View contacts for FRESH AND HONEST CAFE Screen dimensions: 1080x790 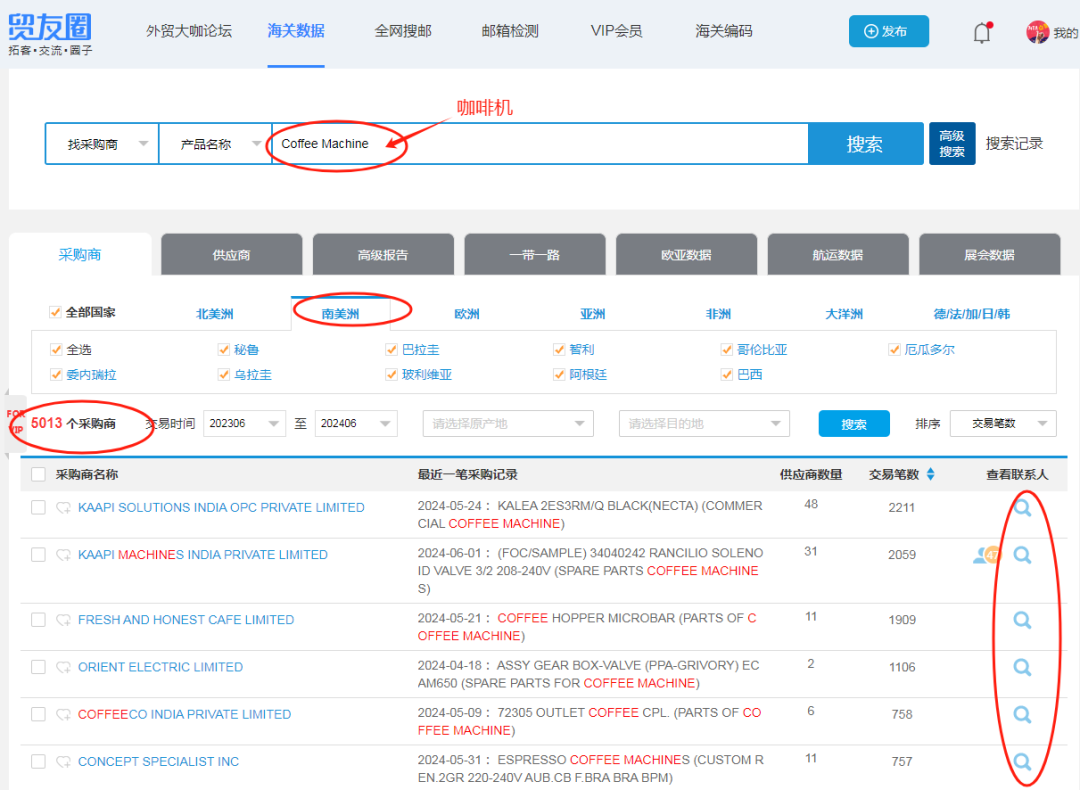coord(1021,620)
